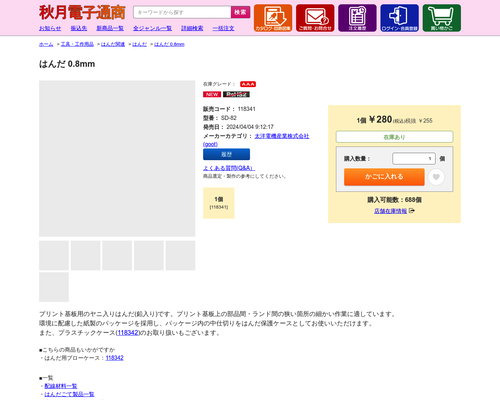Open the プラスチックケース (118342) link
Image resolution: width=500 pixels, height=400 pixels.
(128, 333)
